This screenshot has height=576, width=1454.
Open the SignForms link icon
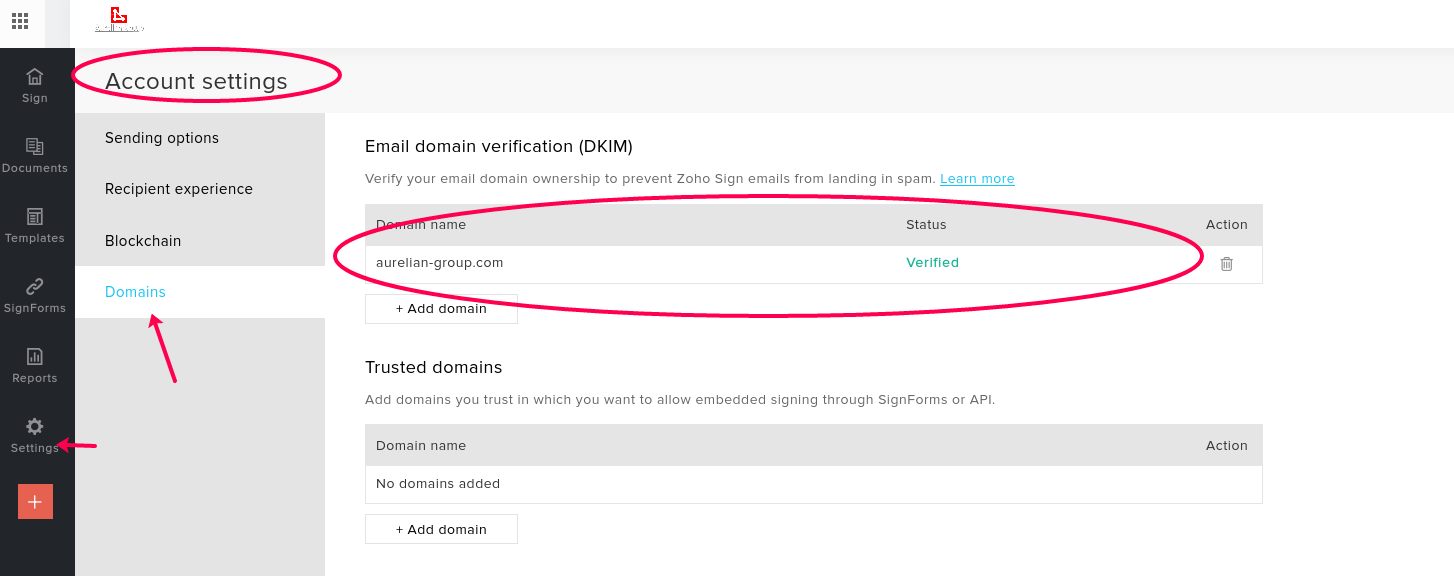pyautogui.click(x=35, y=286)
